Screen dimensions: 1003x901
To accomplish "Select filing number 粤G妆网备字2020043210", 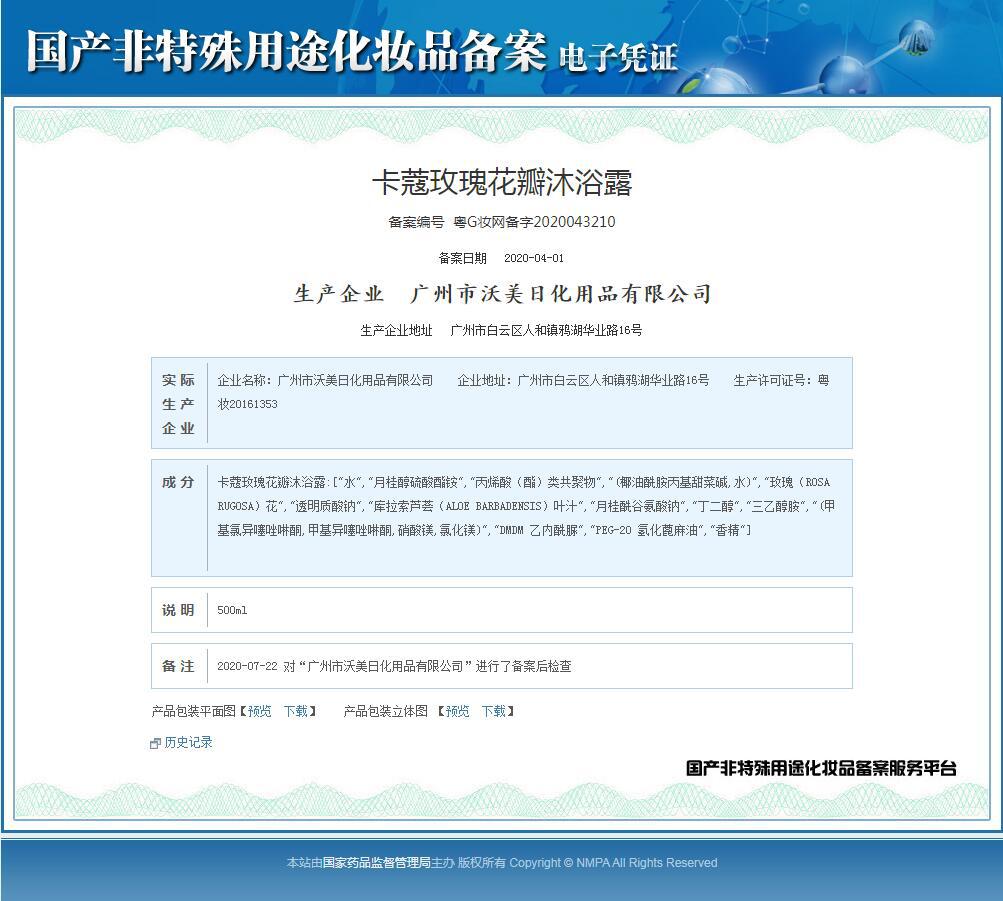I will click(x=534, y=222).
